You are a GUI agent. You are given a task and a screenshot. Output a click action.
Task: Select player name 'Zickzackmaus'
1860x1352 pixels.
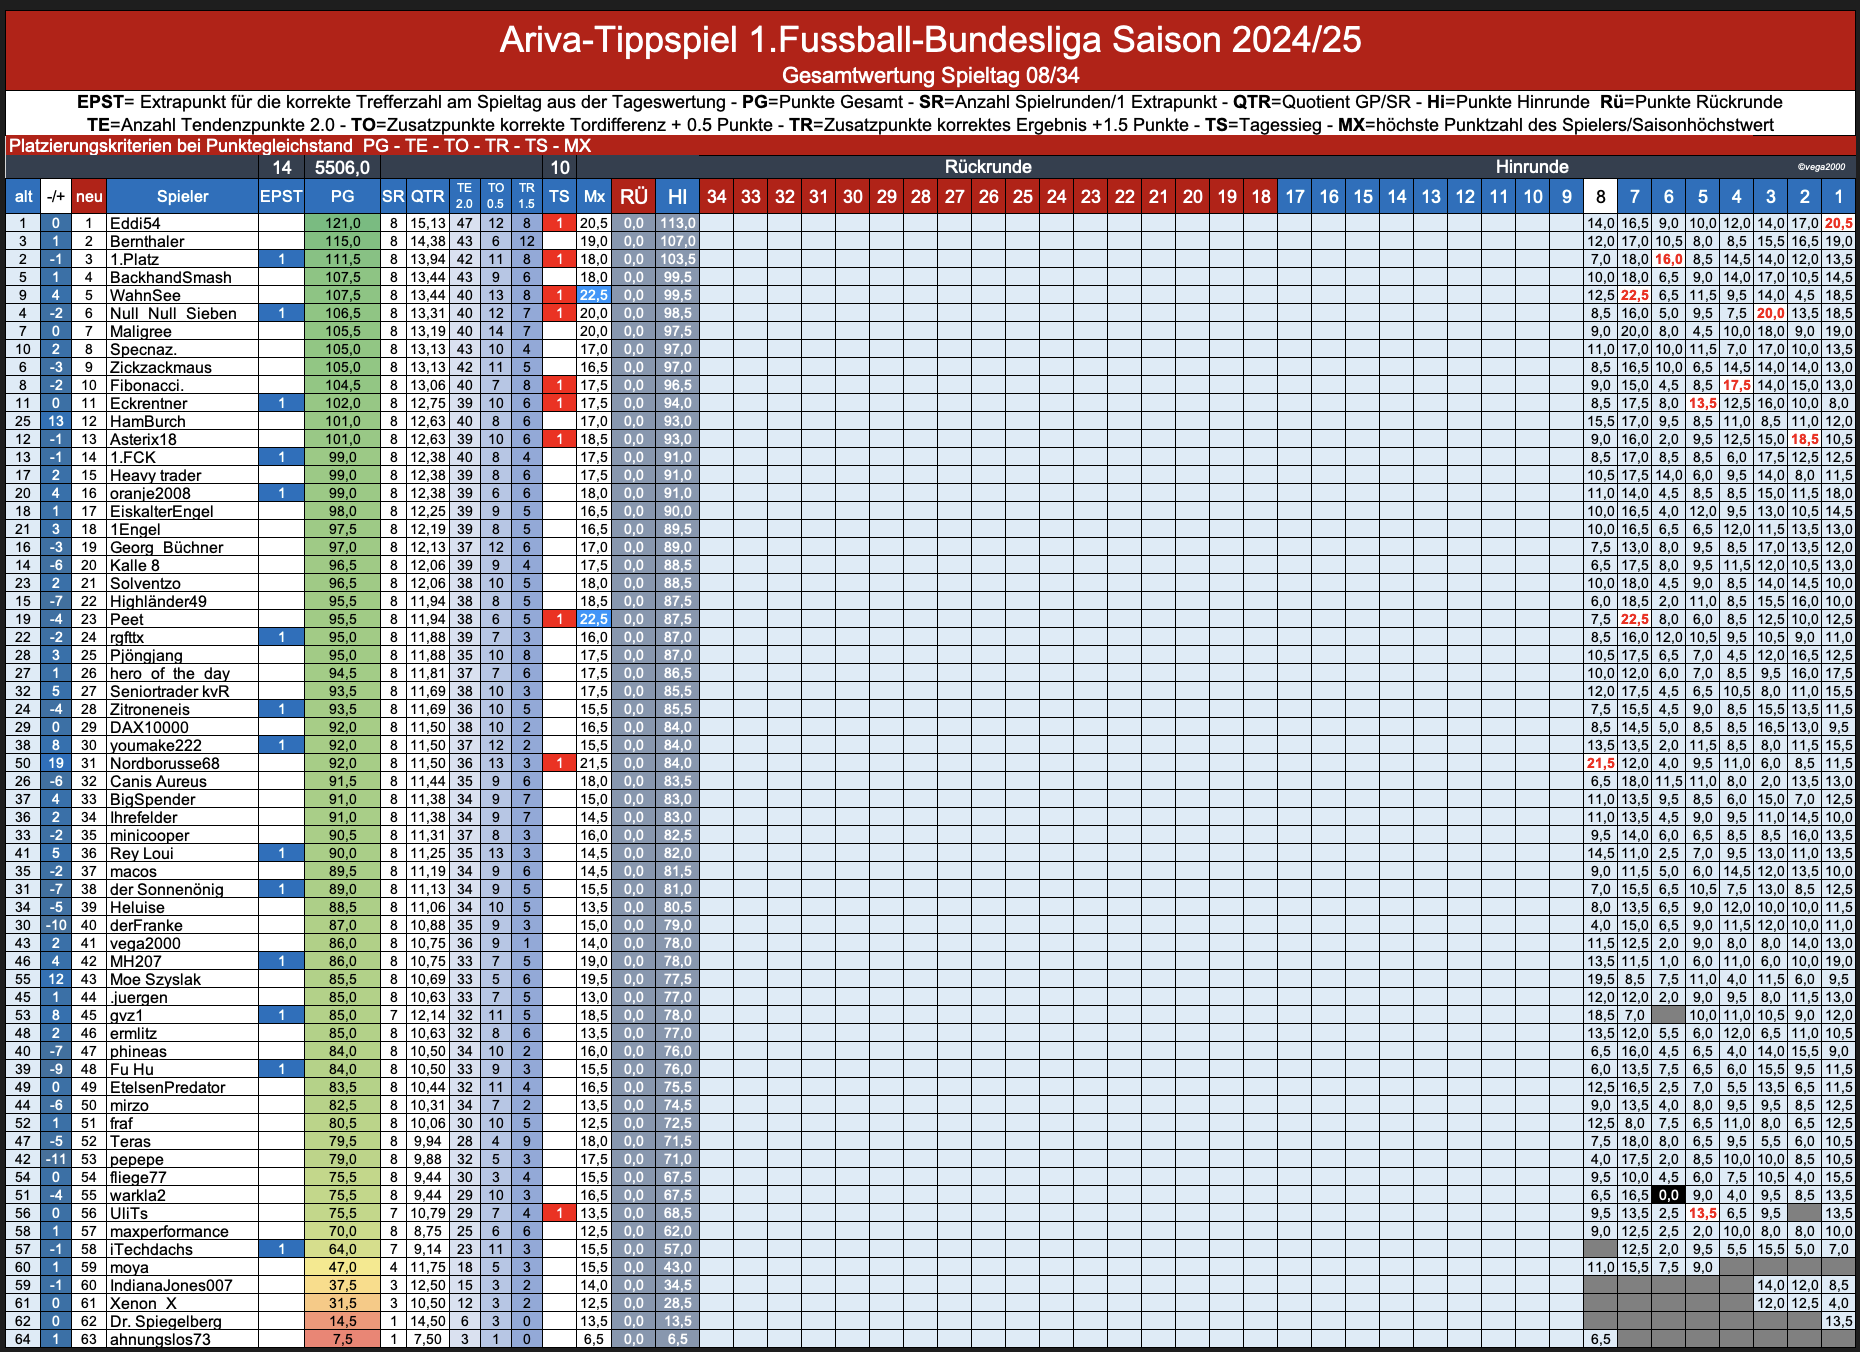(x=160, y=367)
